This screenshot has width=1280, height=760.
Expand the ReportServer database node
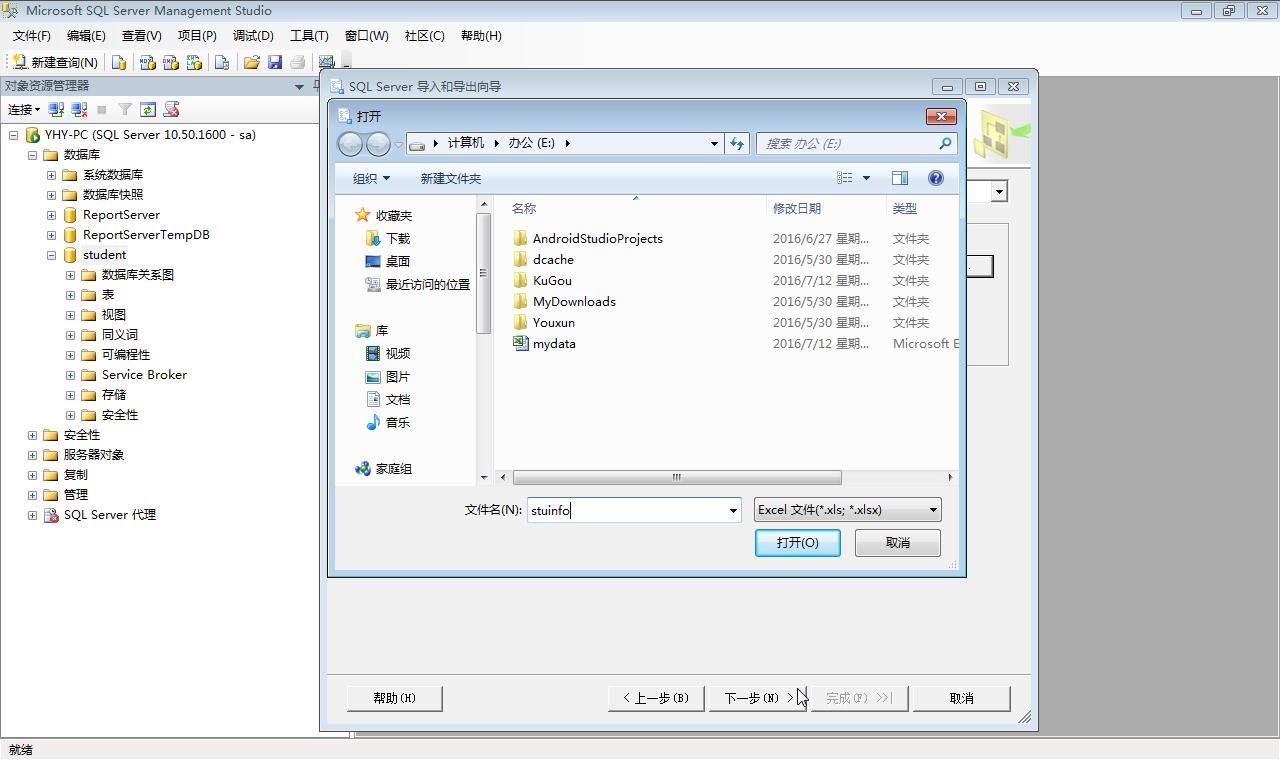click(x=51, y=214)
